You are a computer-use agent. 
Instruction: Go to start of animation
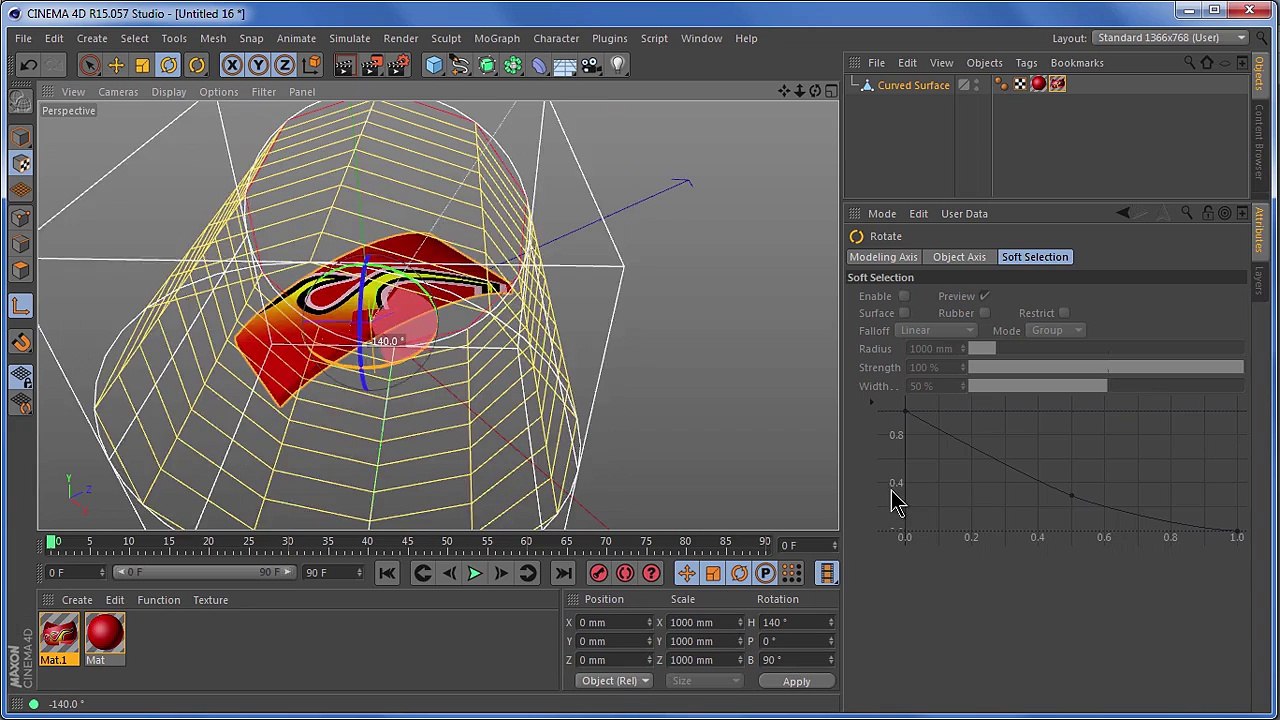click(387, 573)
